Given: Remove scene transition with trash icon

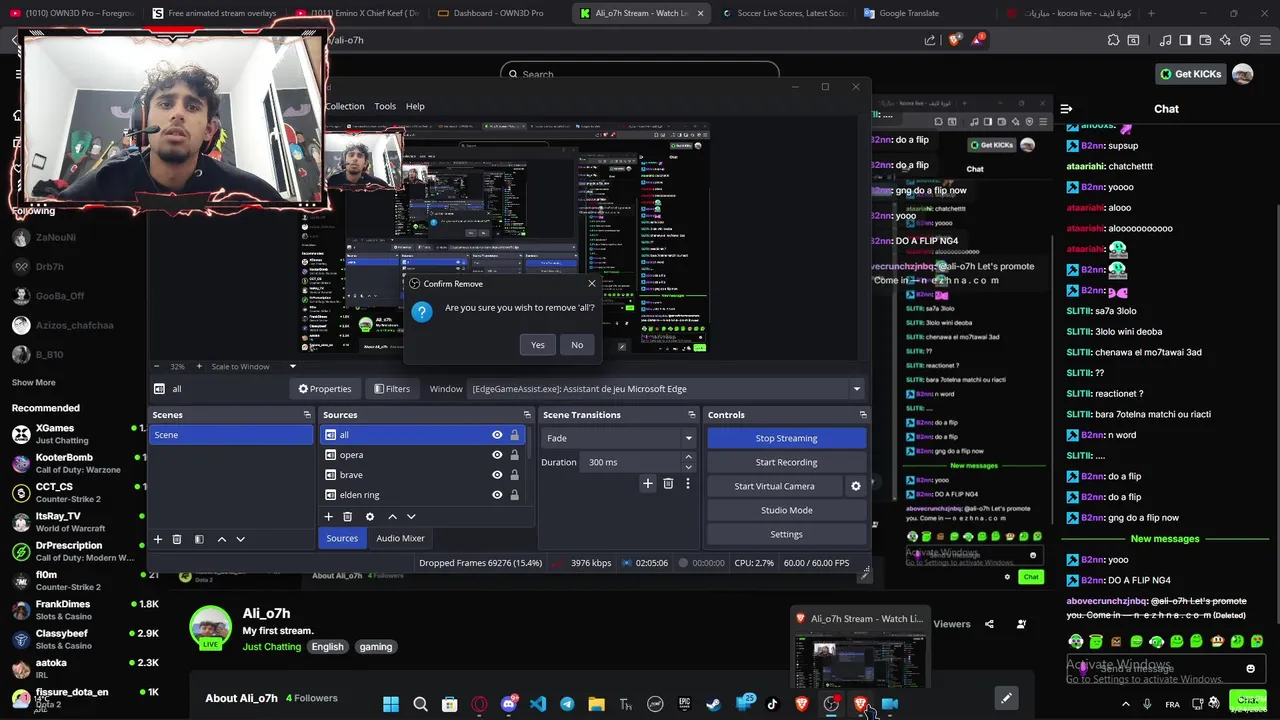Looking at the screenshot, I should 668,484.
